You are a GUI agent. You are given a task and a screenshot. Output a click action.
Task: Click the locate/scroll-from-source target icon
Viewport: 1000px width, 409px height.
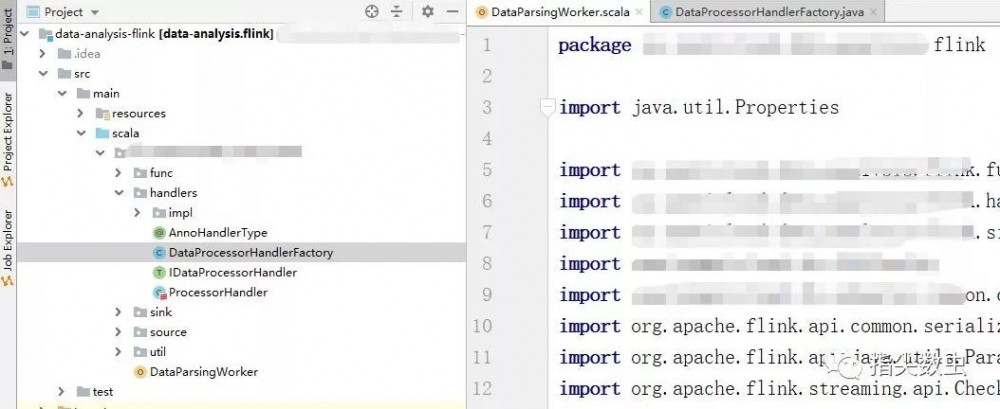372,11
